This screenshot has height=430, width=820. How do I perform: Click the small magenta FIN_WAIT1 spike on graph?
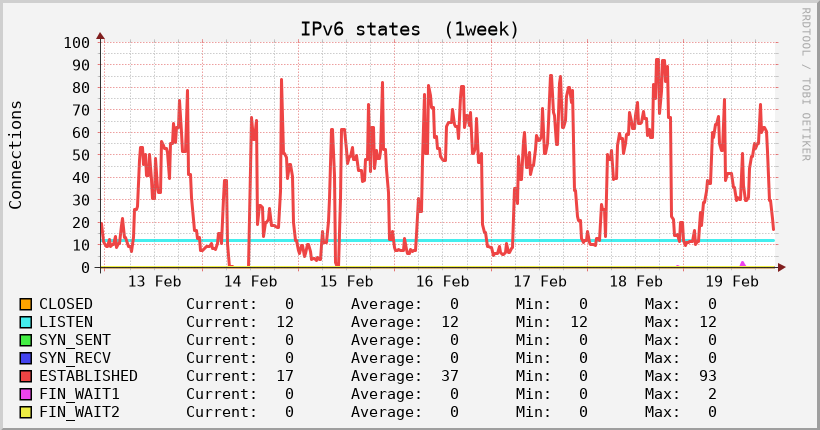(742, 264)
